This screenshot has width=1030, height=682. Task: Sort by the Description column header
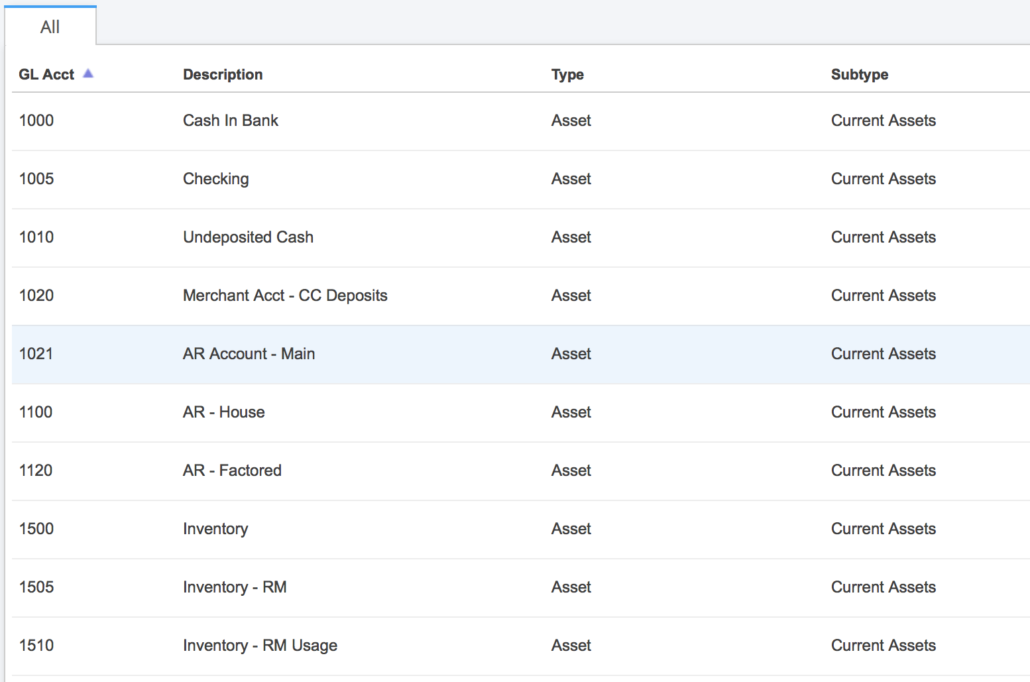point(222,74)
